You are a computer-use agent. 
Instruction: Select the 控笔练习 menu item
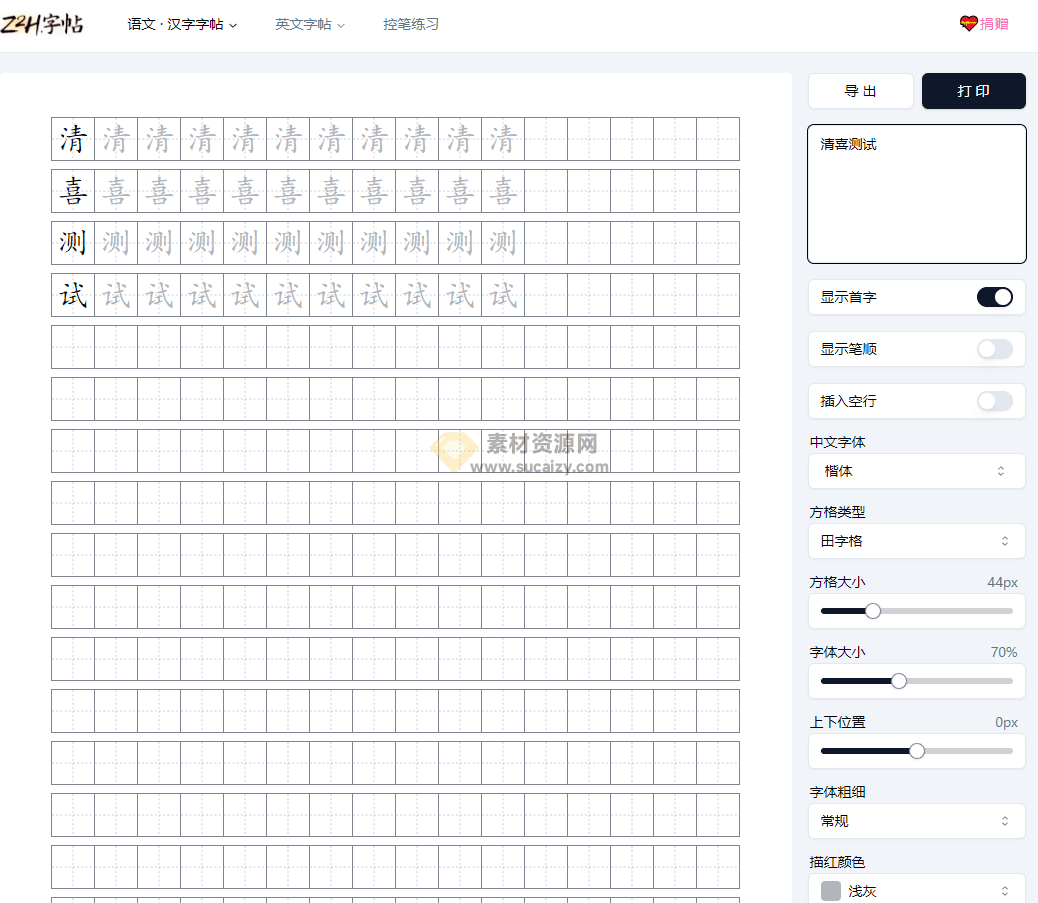pyautogui.click(x=410, y=23)
